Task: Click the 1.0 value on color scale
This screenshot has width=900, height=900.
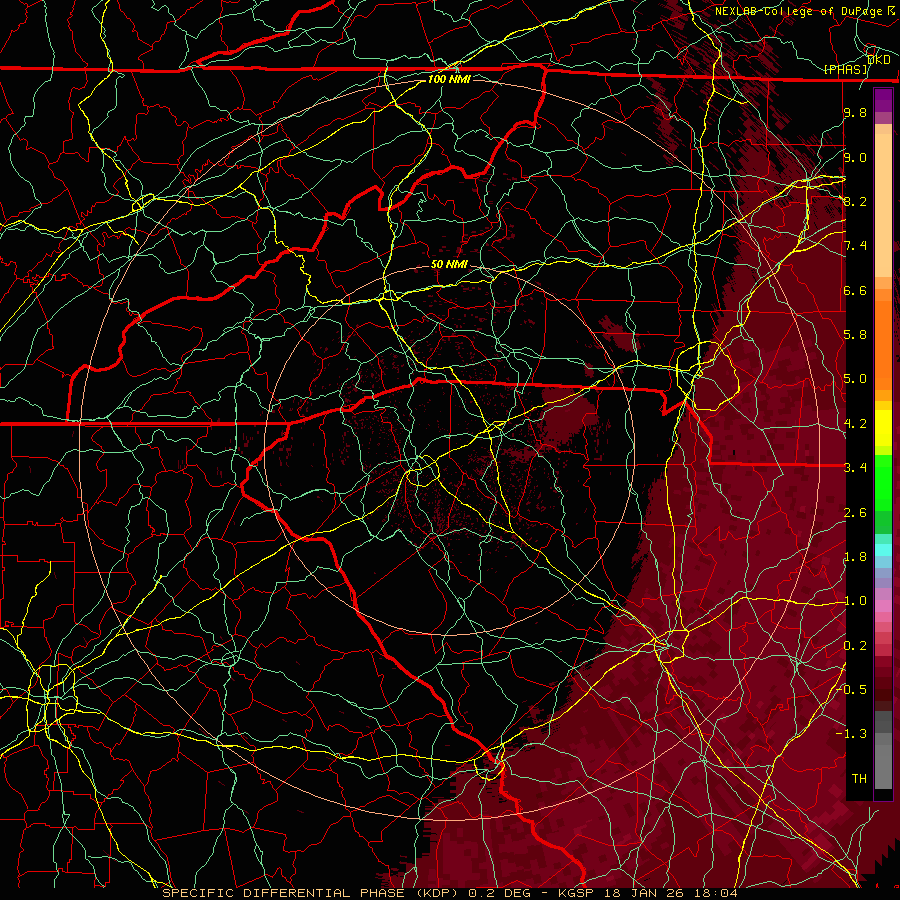Action: (x=855, y=601)
